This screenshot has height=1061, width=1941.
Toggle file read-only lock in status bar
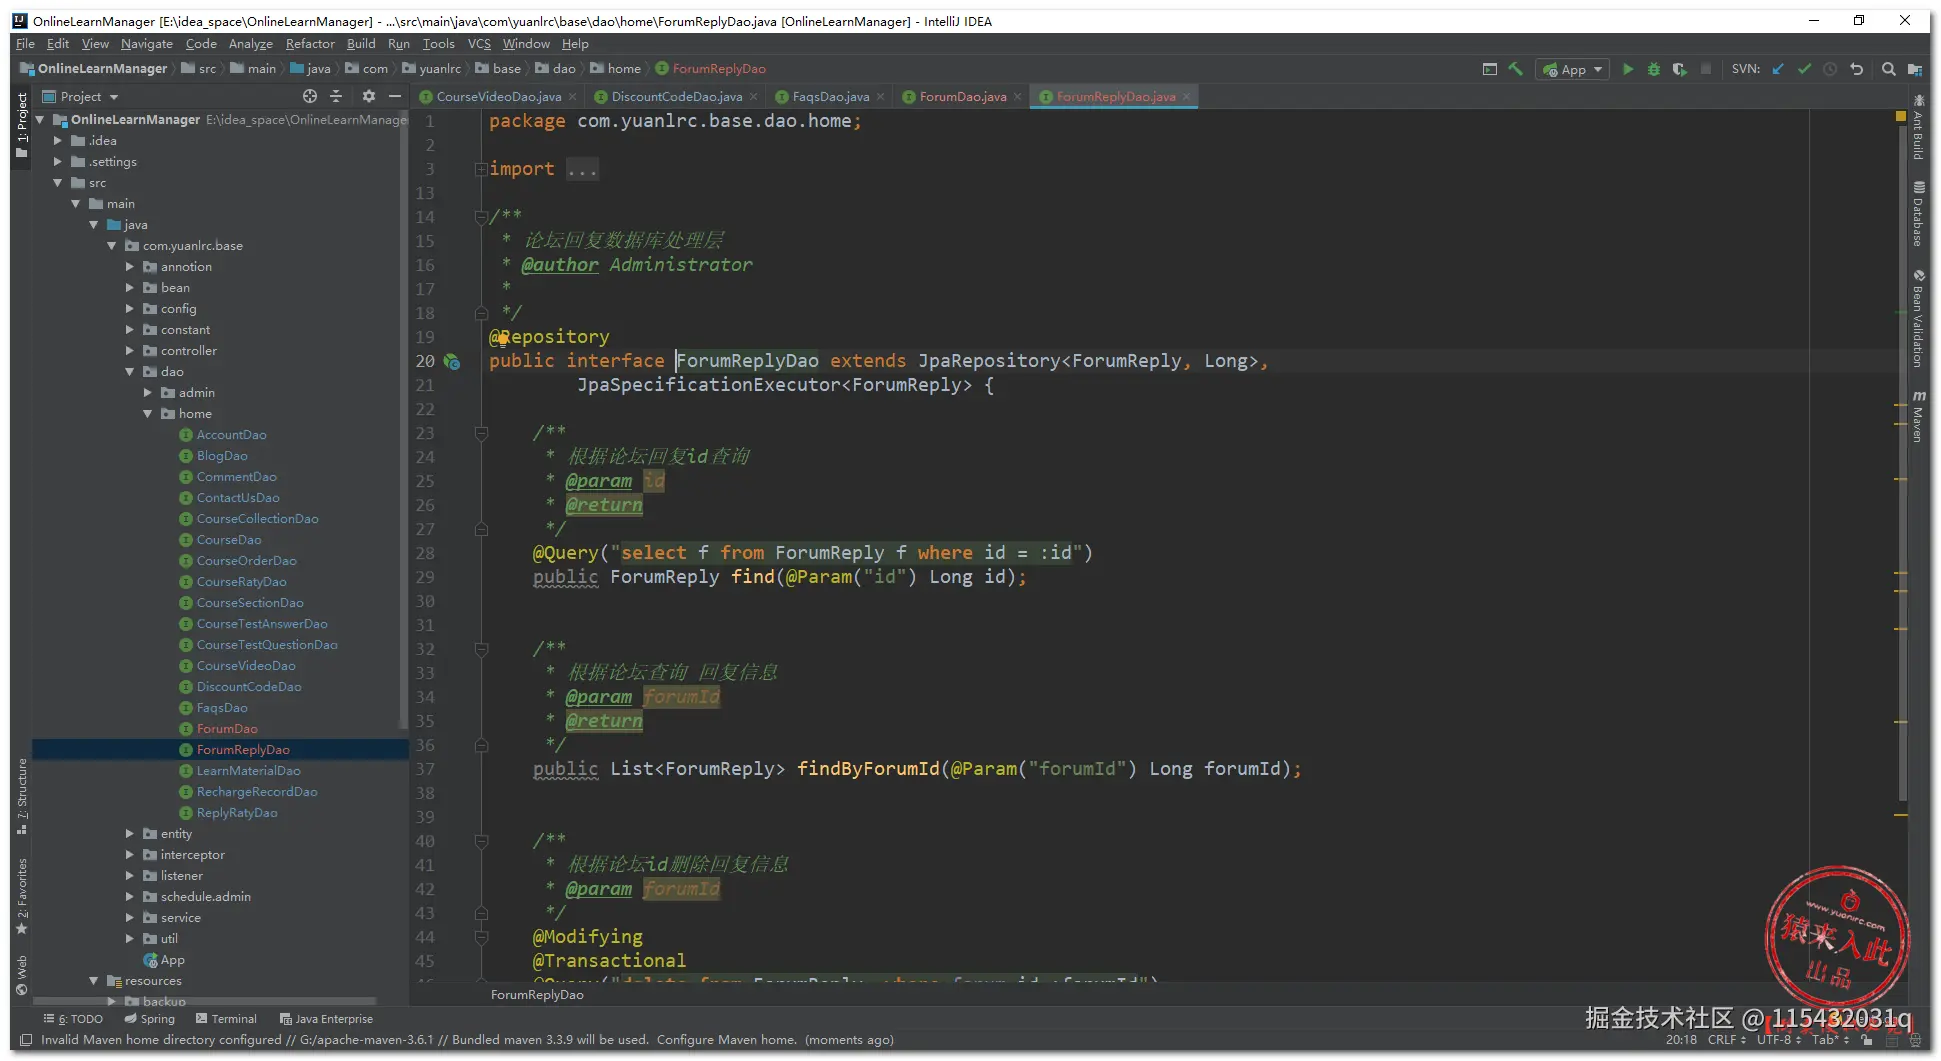pyautogui.click(x=1866, y=1040)
